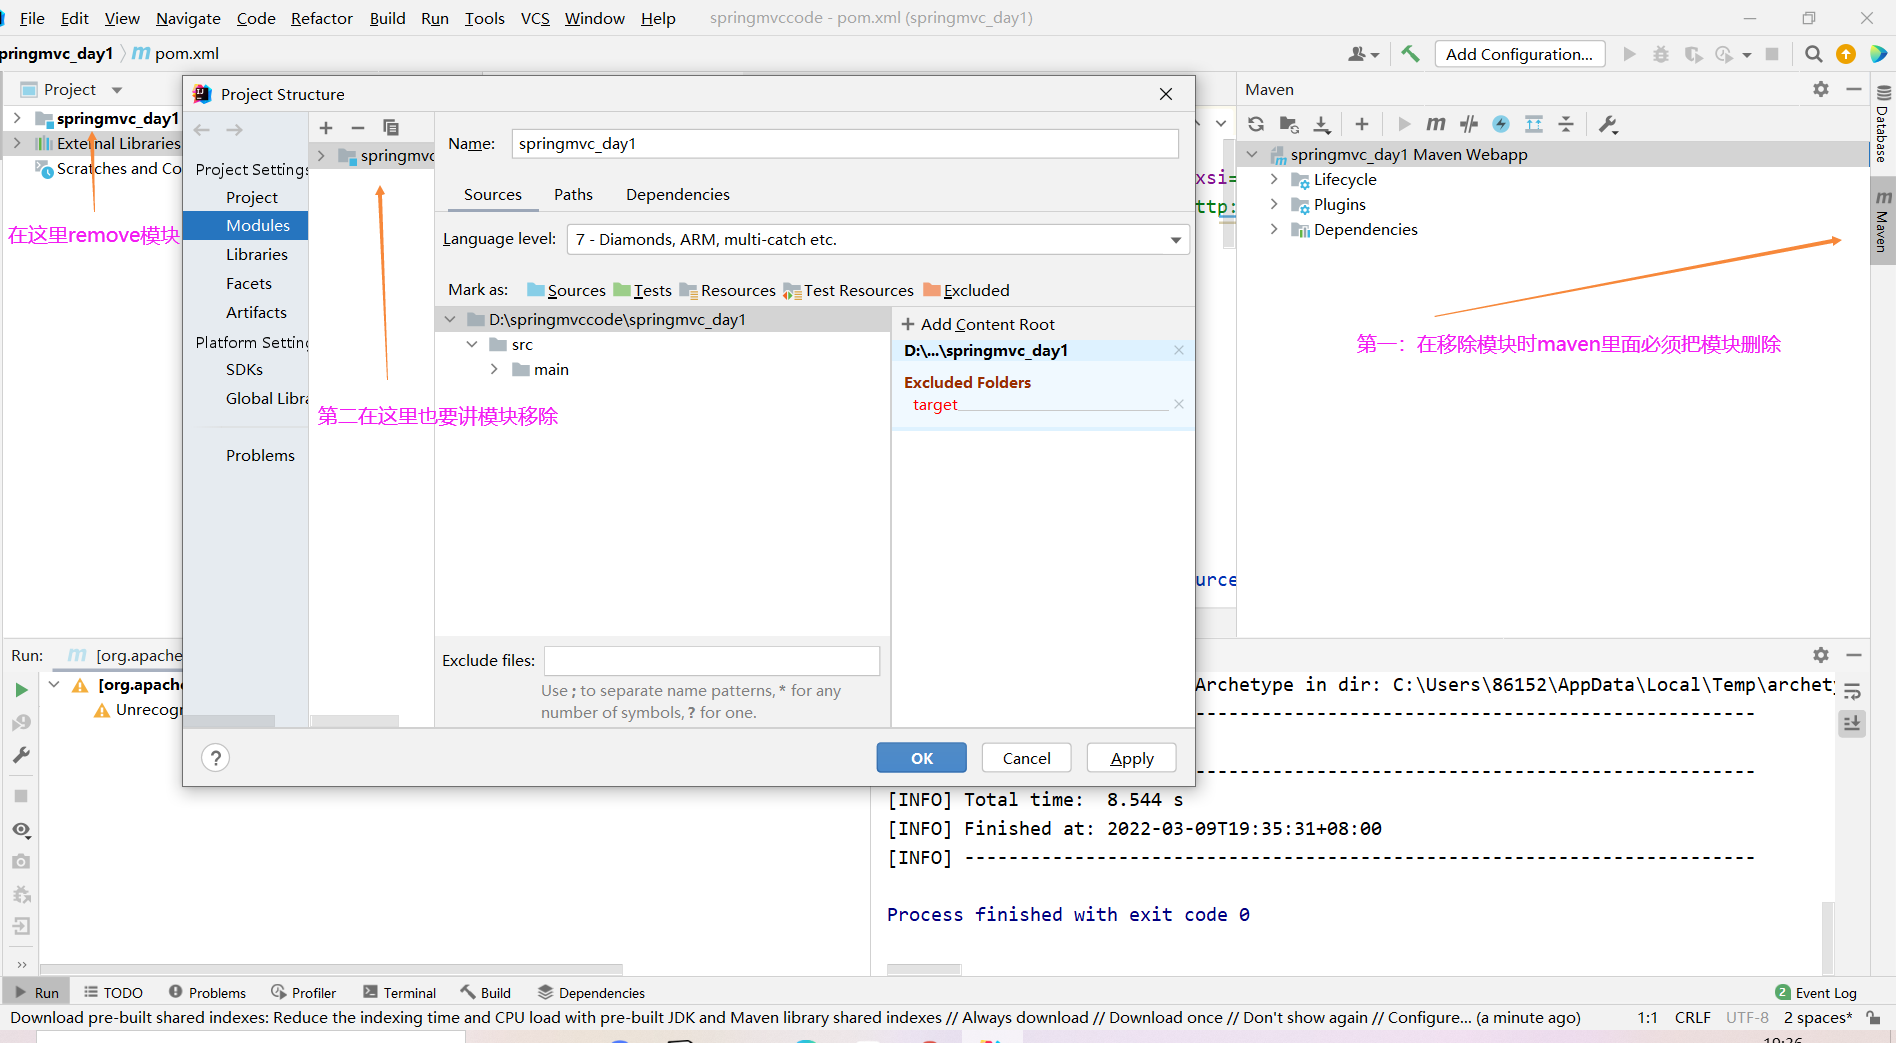Click Exclude files input field
Image resolution: width=1896 pixels, height=1043 pixels.
(x=712, y=660)
